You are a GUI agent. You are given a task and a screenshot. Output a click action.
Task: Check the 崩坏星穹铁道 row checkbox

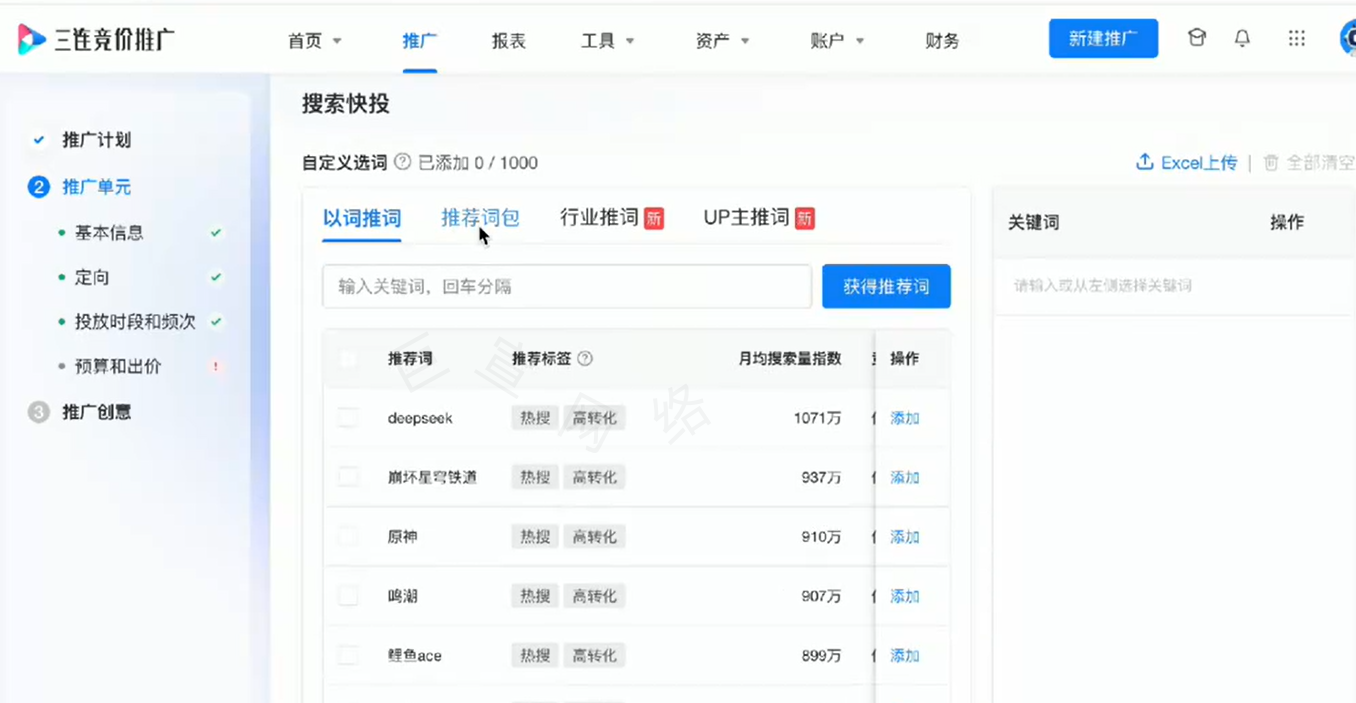coord(348,477)
